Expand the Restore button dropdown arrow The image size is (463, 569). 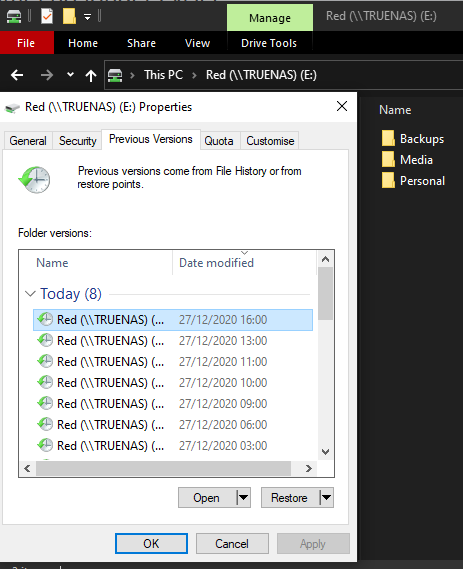point(327,498)
